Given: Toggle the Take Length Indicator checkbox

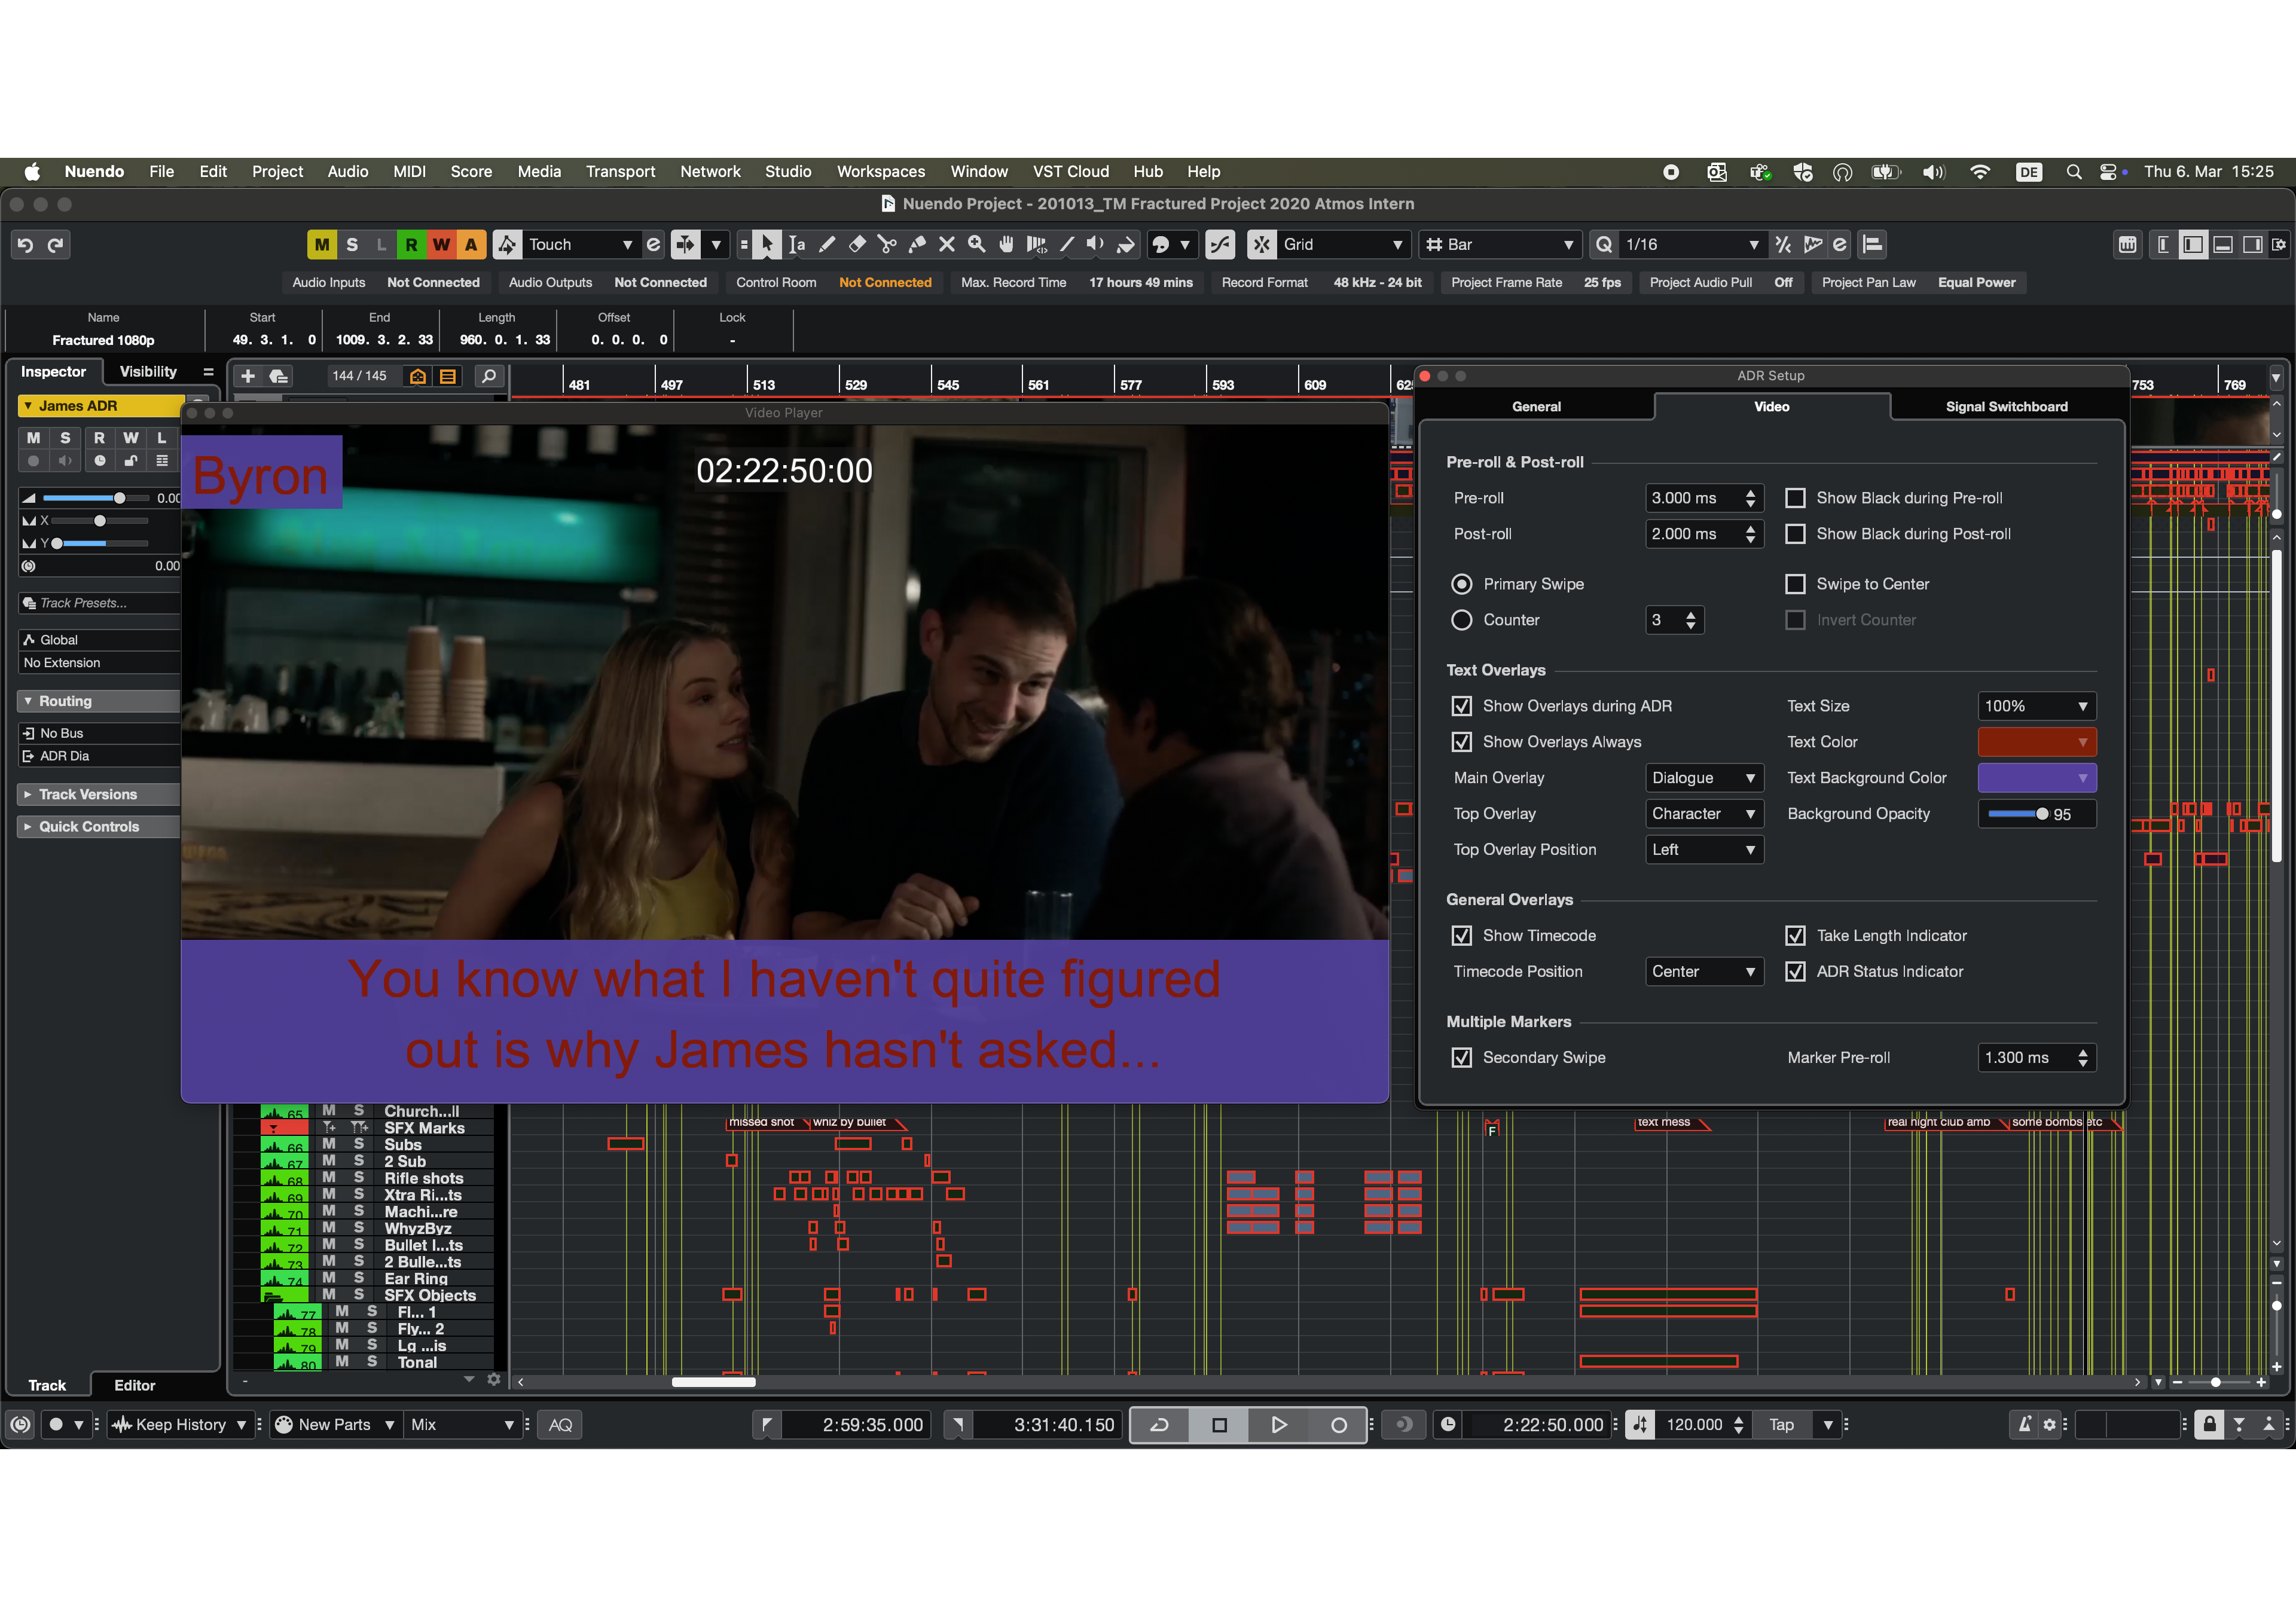Looking at the screenshot, I should [x=1795, y=936].
